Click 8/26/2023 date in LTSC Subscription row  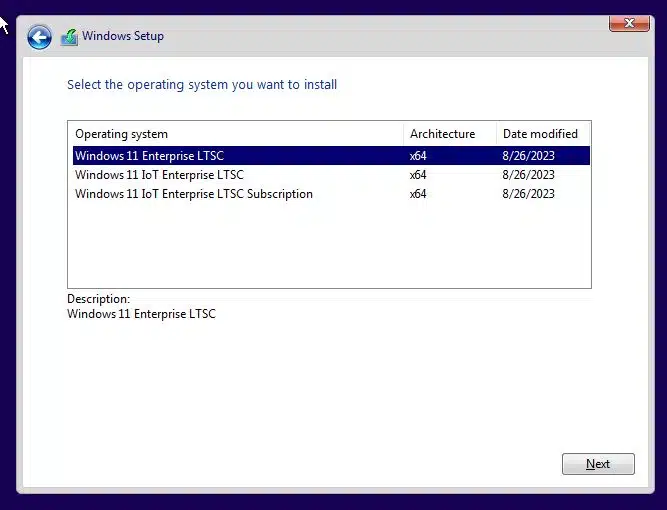(528, 194)
